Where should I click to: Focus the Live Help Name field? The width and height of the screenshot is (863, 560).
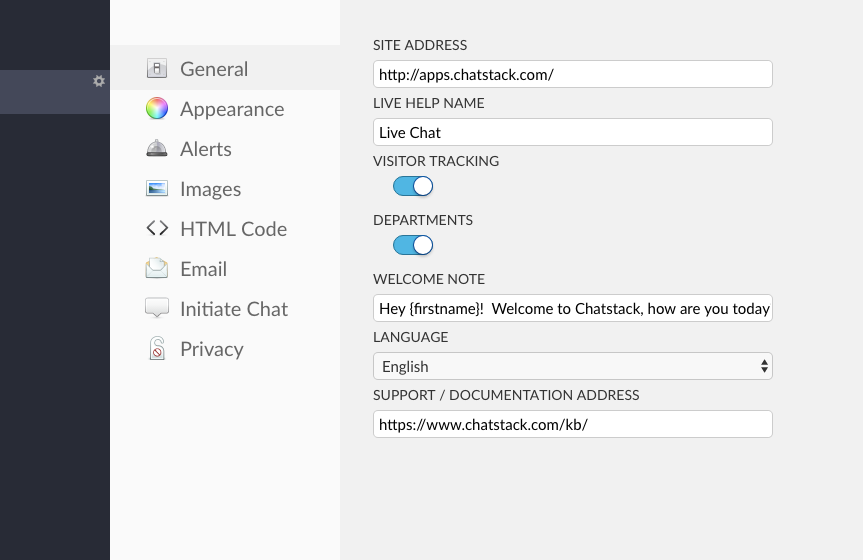click(573, 132)
